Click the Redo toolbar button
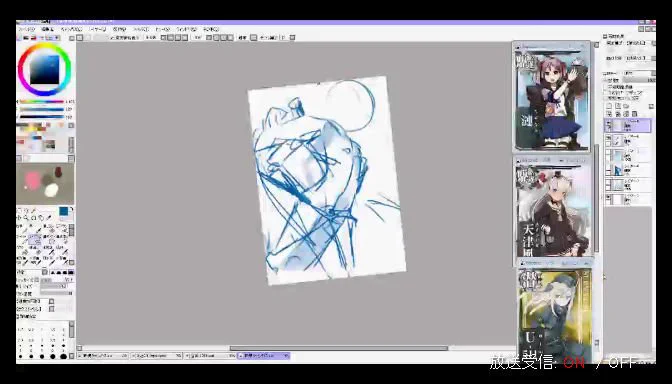This screenshot has width=672, height=384. point(87,38)
